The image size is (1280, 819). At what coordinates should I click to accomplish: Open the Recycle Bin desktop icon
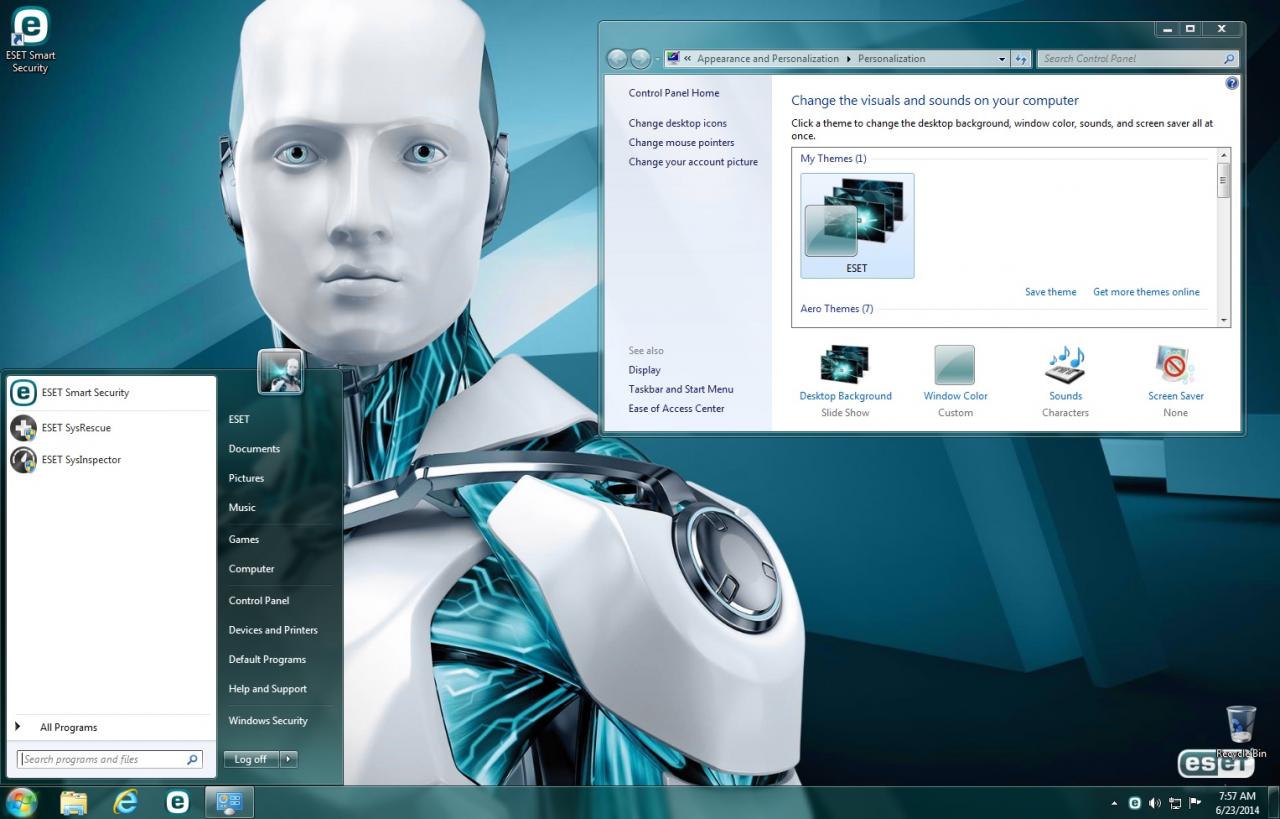(x=1241, y=732)
